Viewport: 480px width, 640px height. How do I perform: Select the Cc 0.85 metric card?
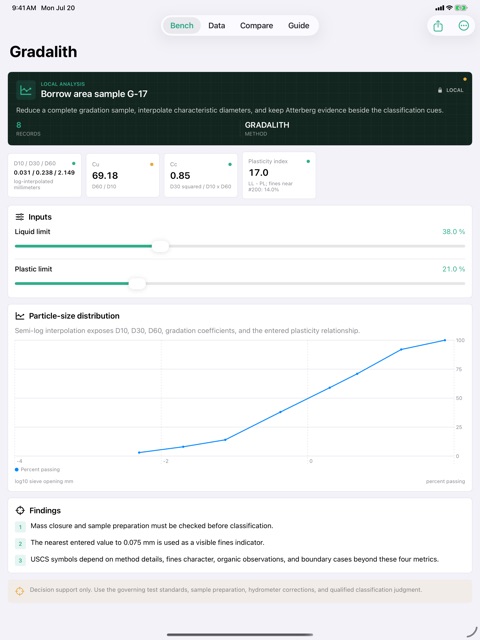(201, 176)
